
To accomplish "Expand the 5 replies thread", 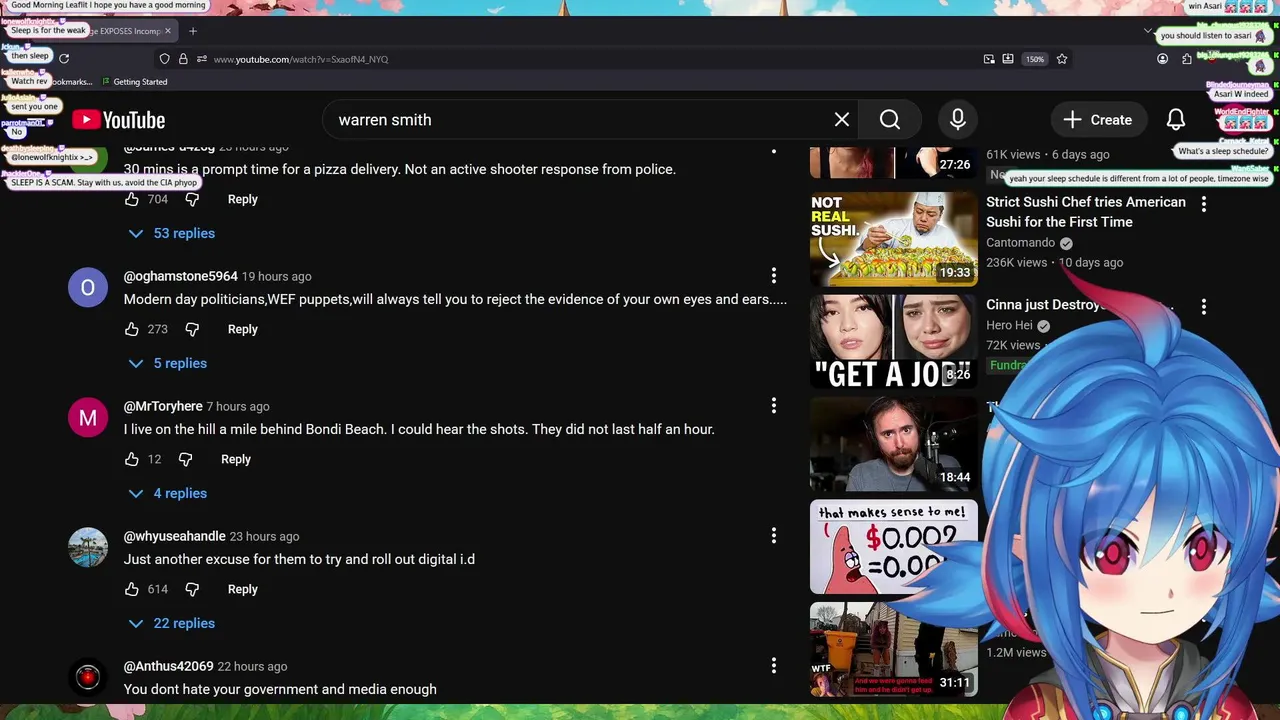I will coord(167,363).
